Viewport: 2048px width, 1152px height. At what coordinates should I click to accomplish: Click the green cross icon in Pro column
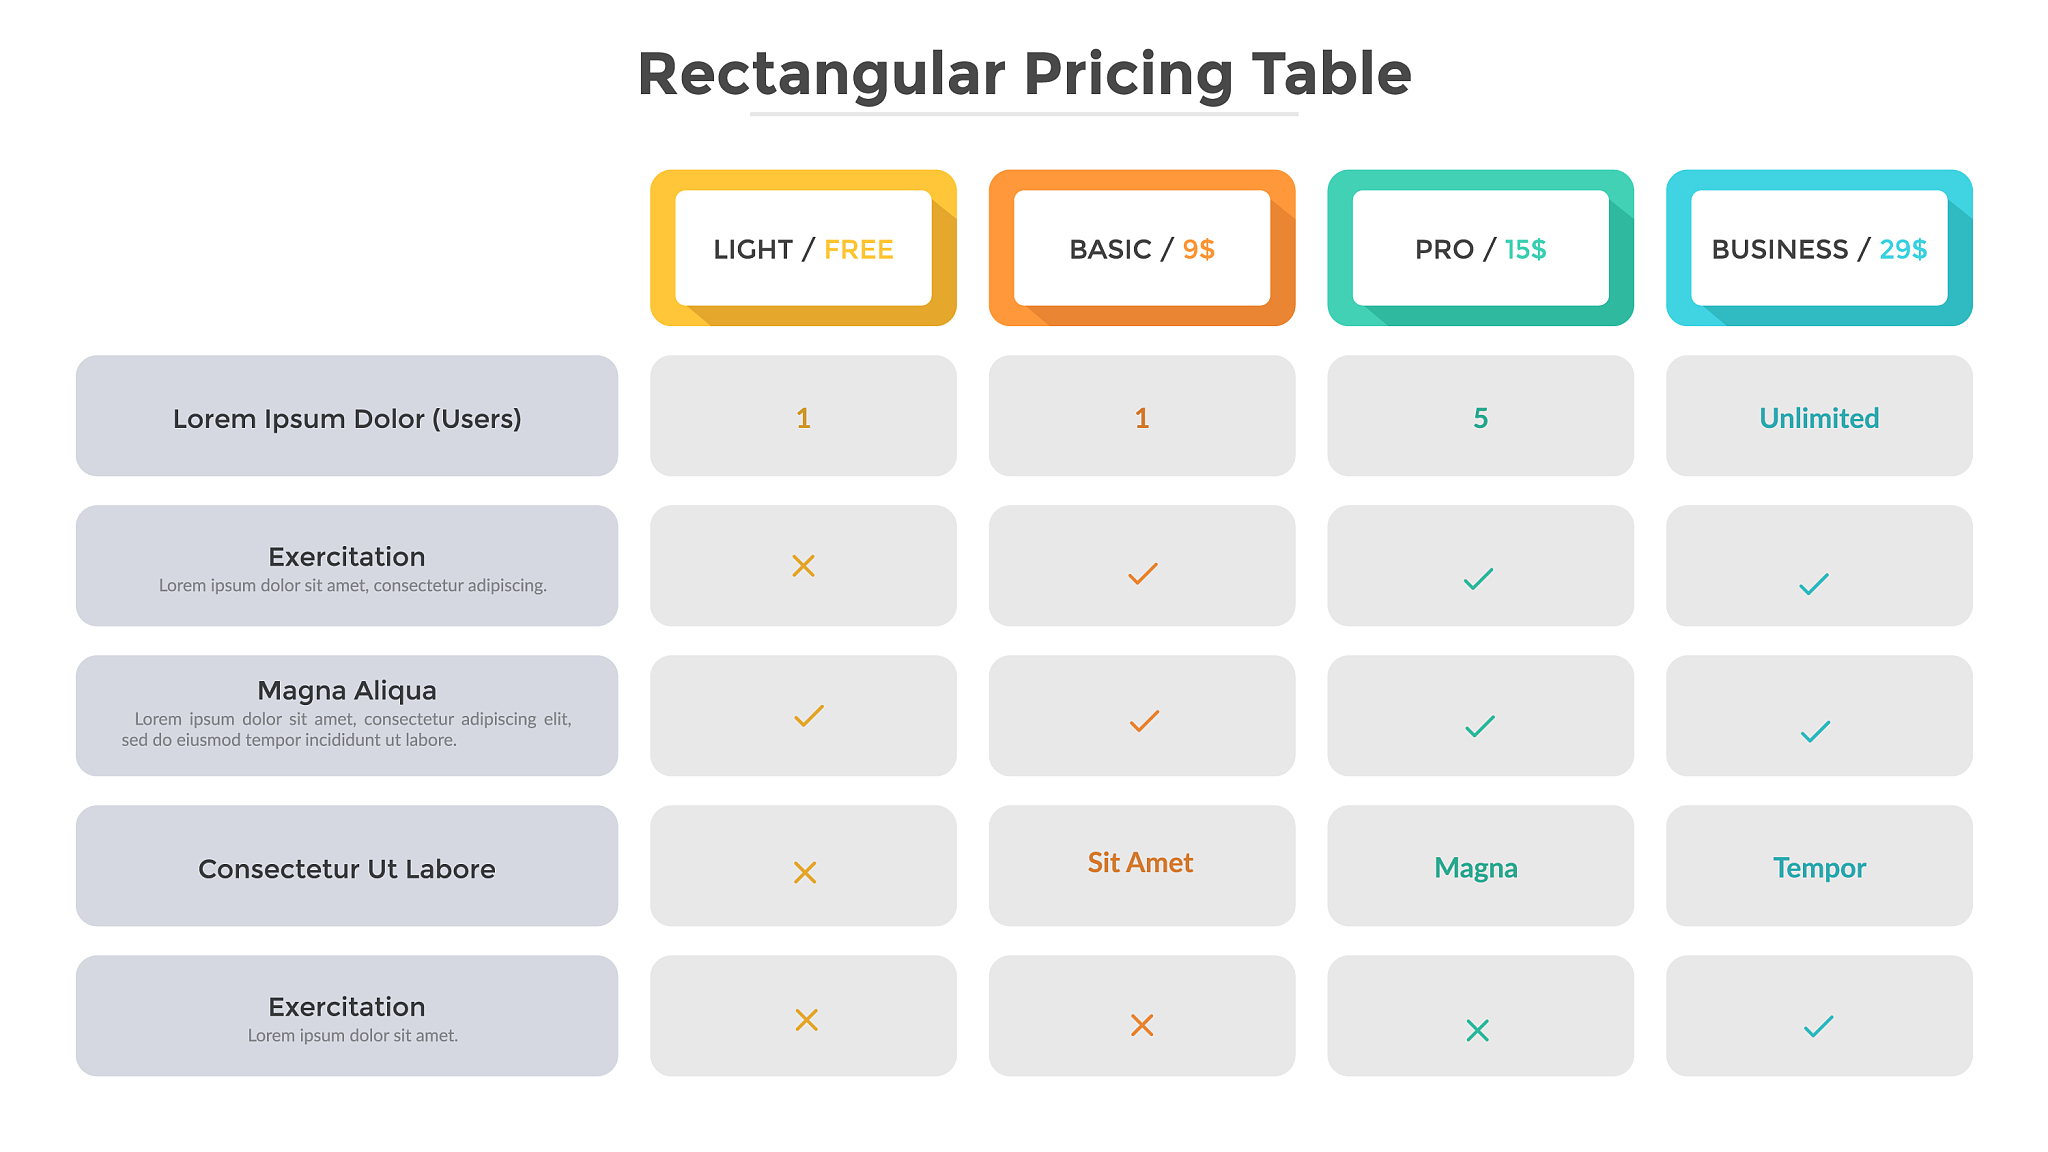click(1477, 1030)
